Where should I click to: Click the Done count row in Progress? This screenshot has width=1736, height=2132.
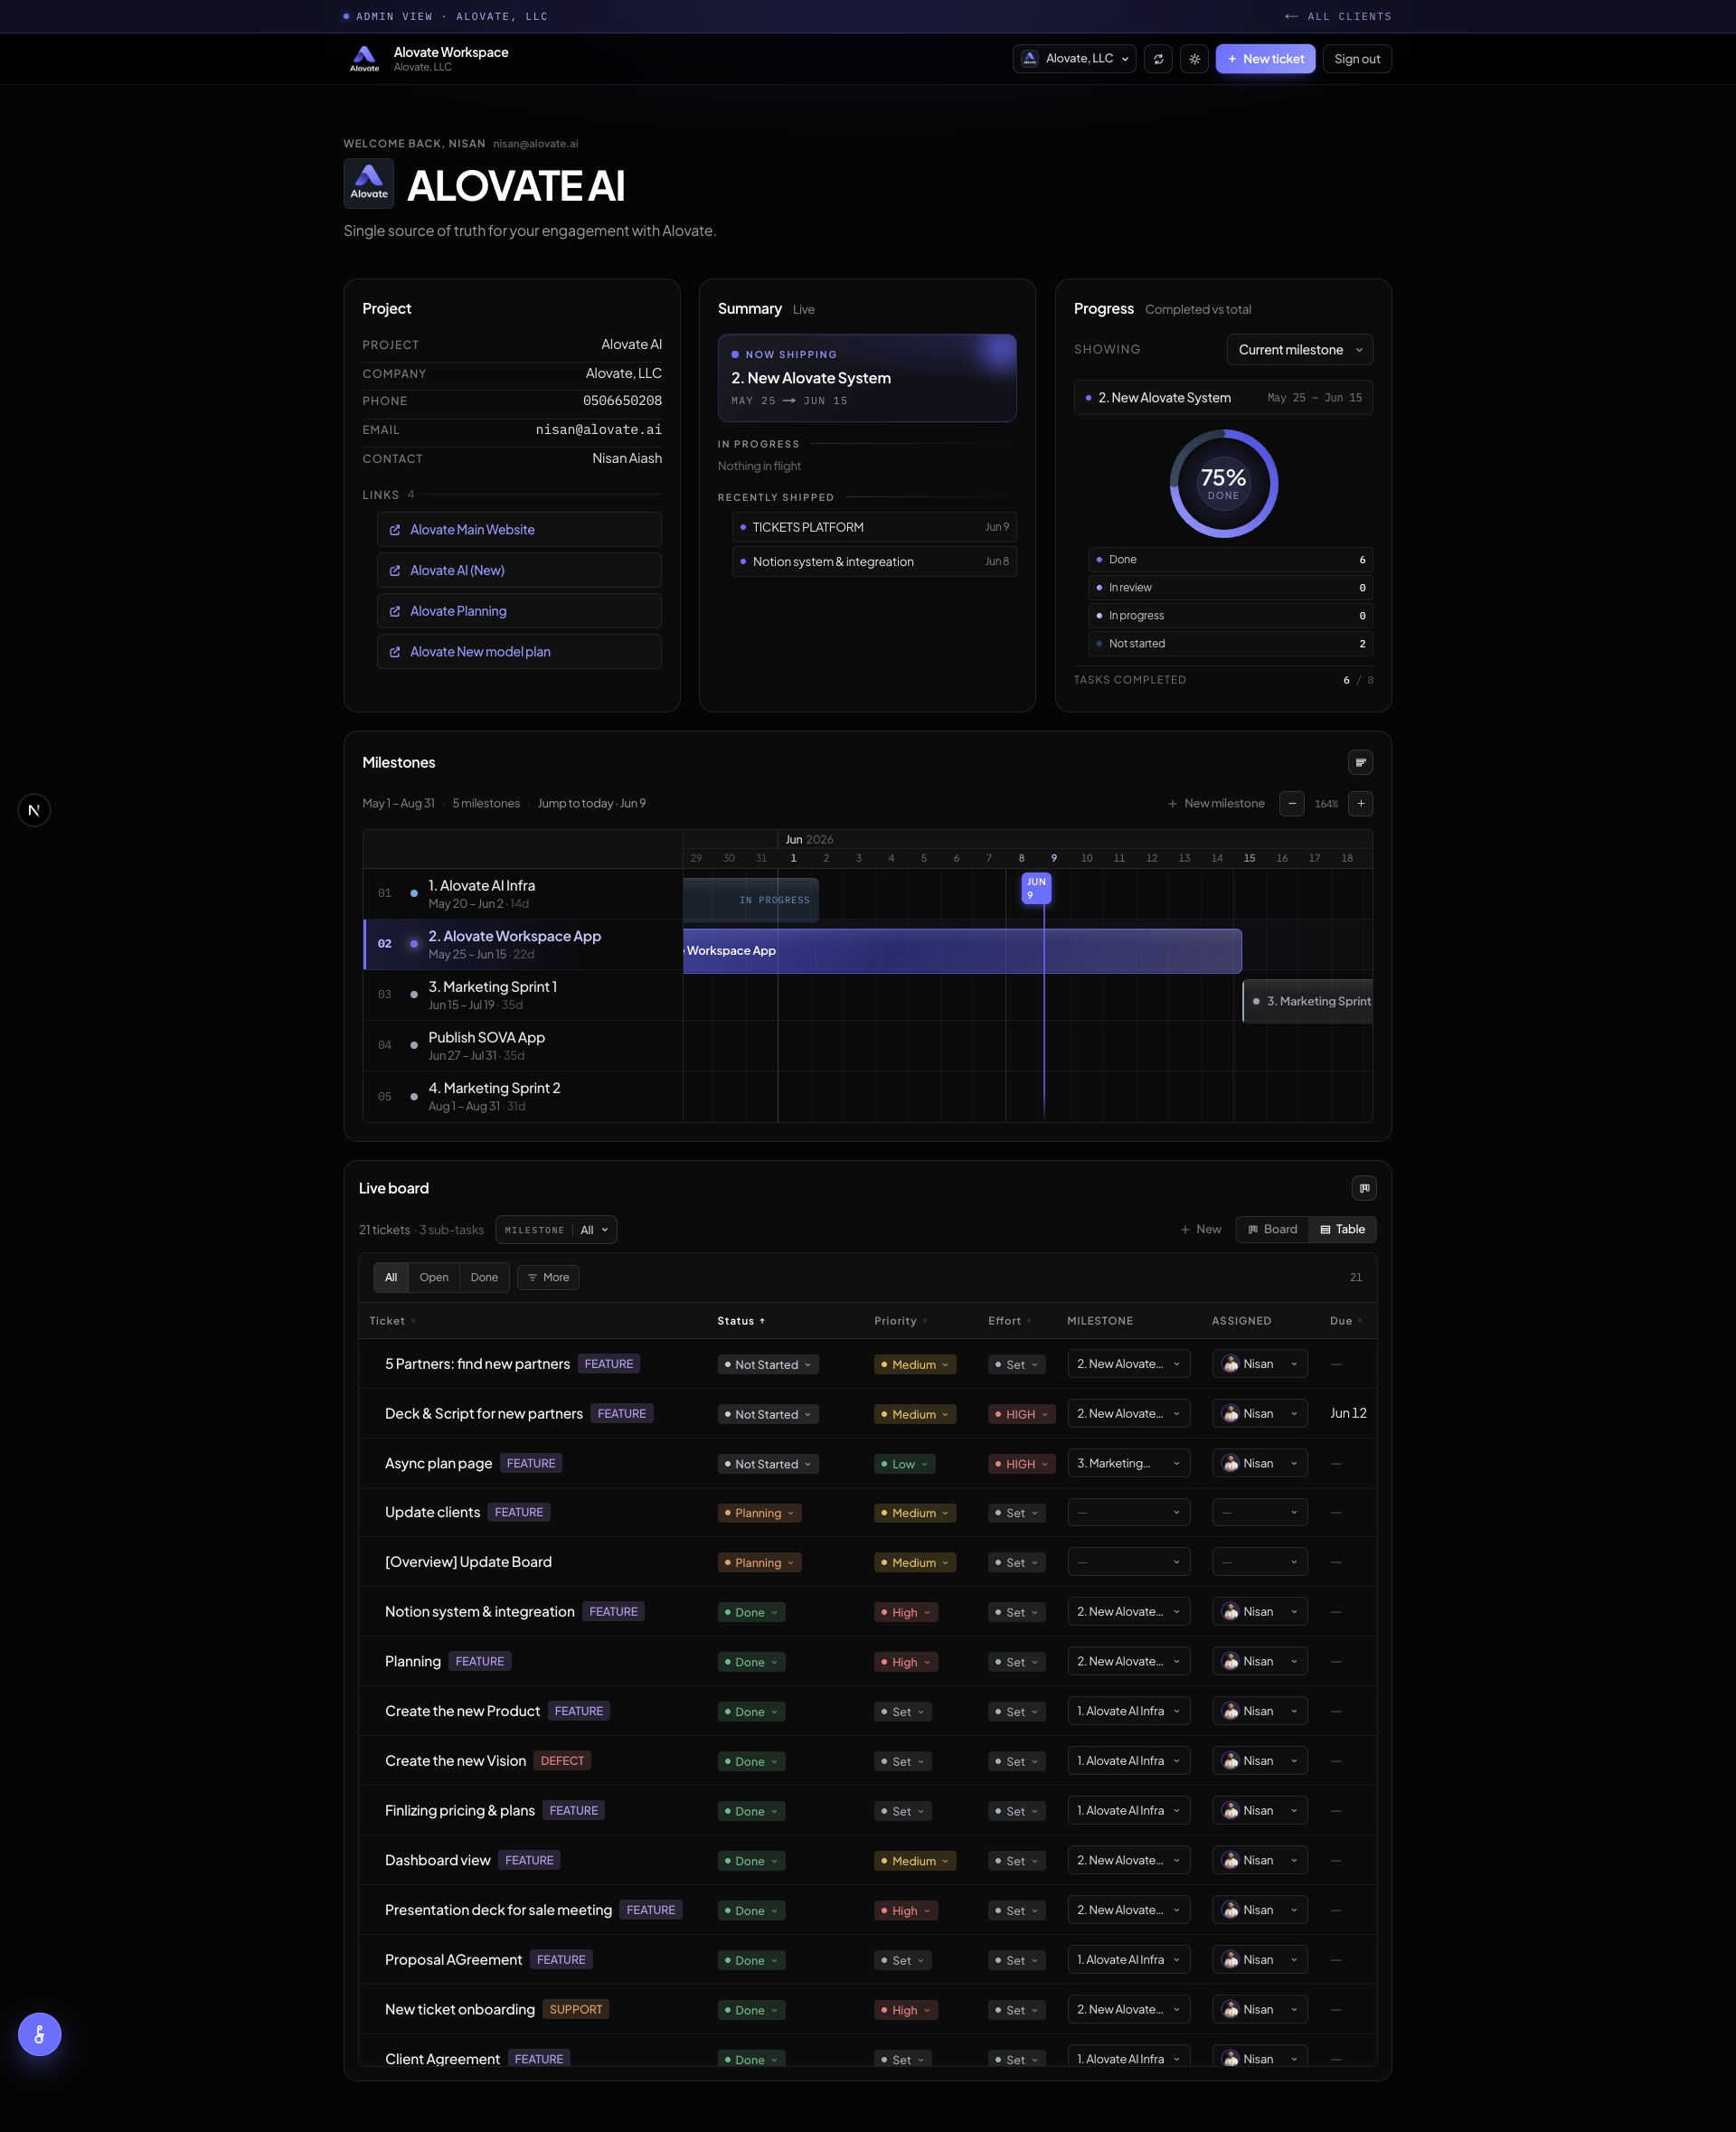tap(1229, 559)
